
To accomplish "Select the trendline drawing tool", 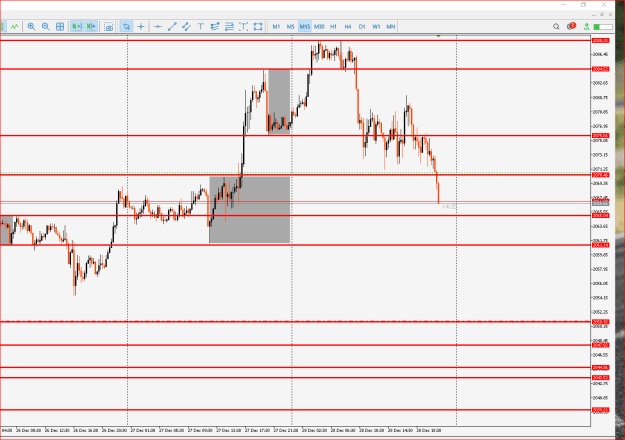I will tap(172, 27).
